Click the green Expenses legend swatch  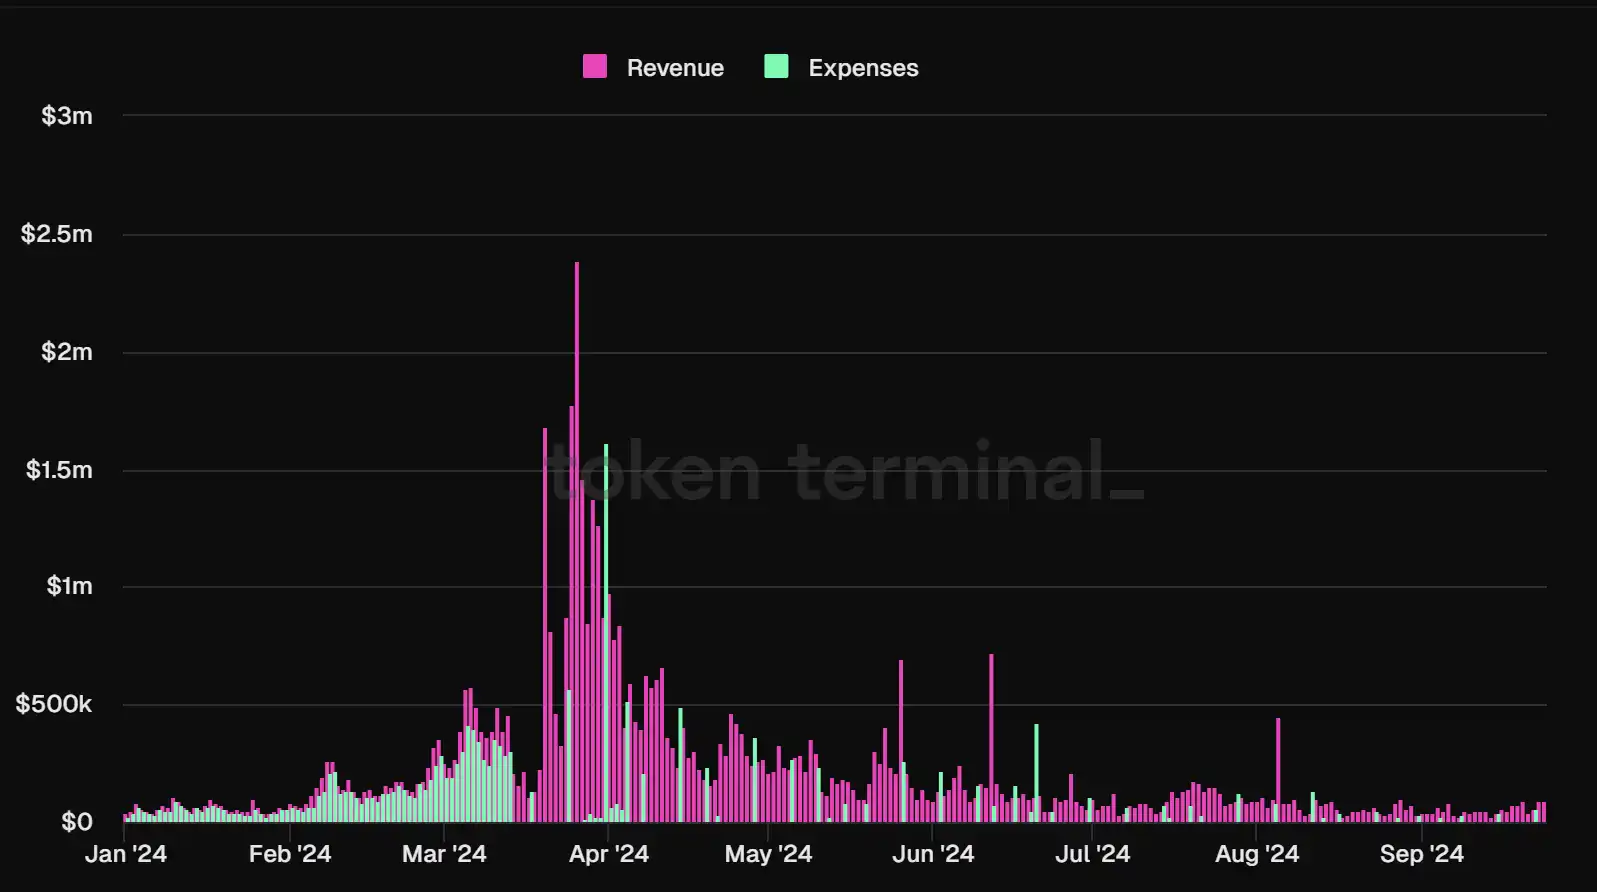(776, 67)
